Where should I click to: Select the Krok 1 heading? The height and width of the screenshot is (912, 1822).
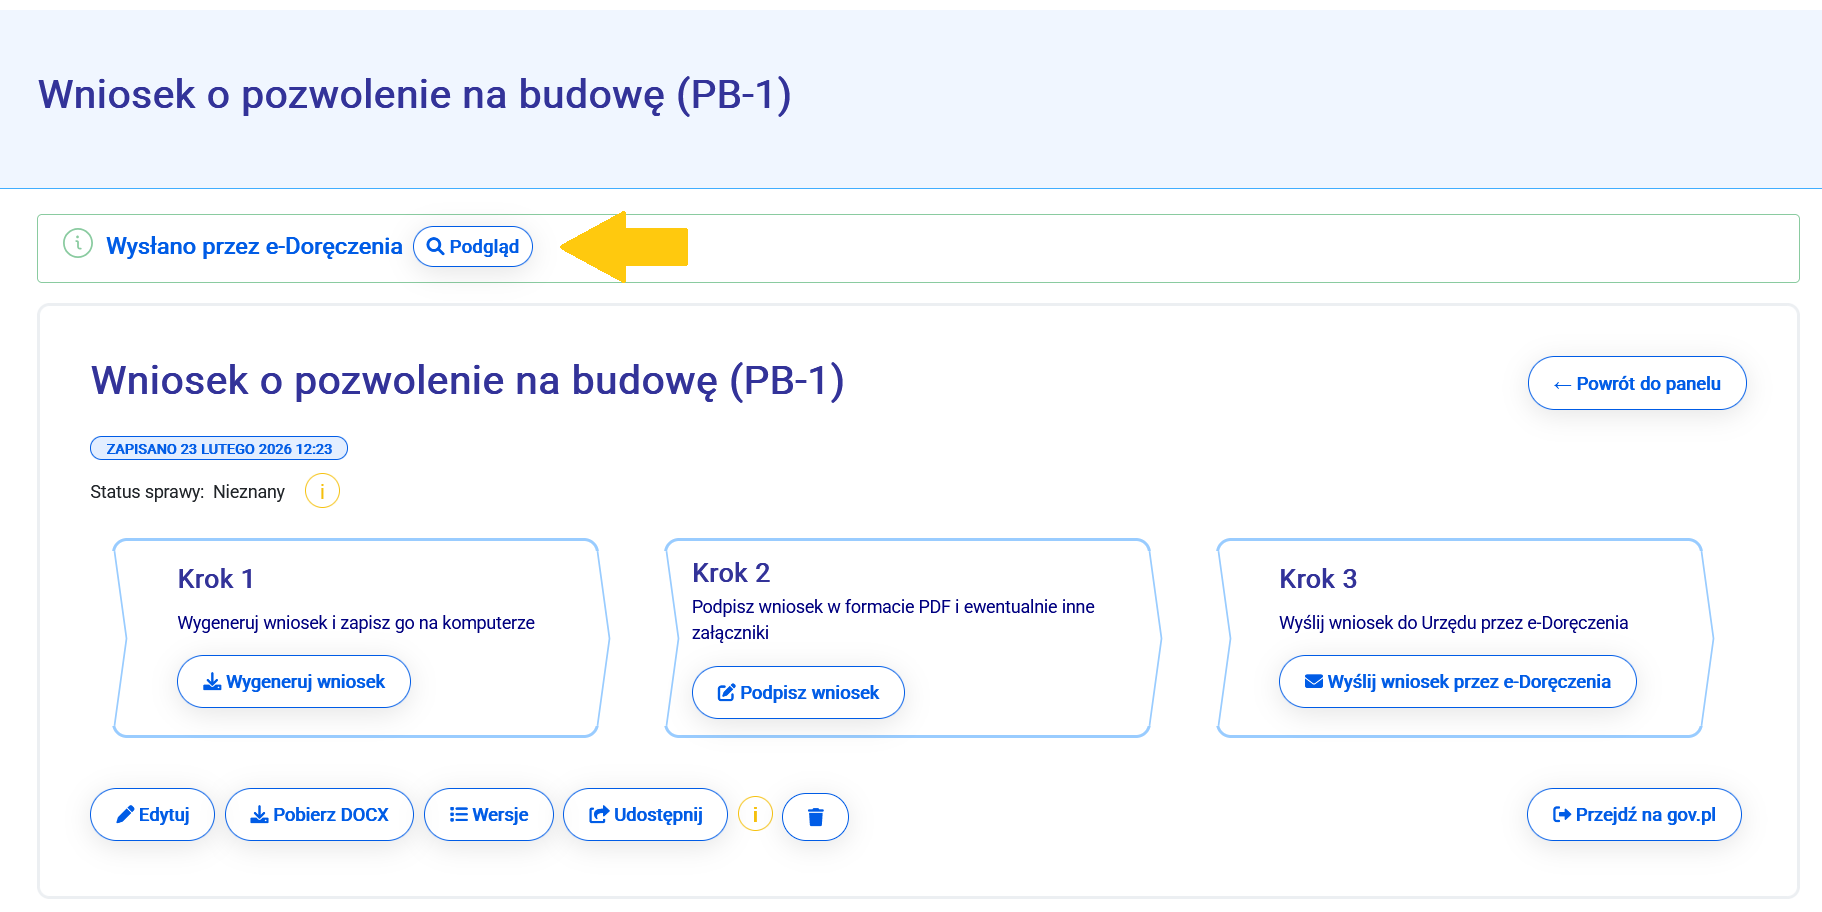coord(216,579)
